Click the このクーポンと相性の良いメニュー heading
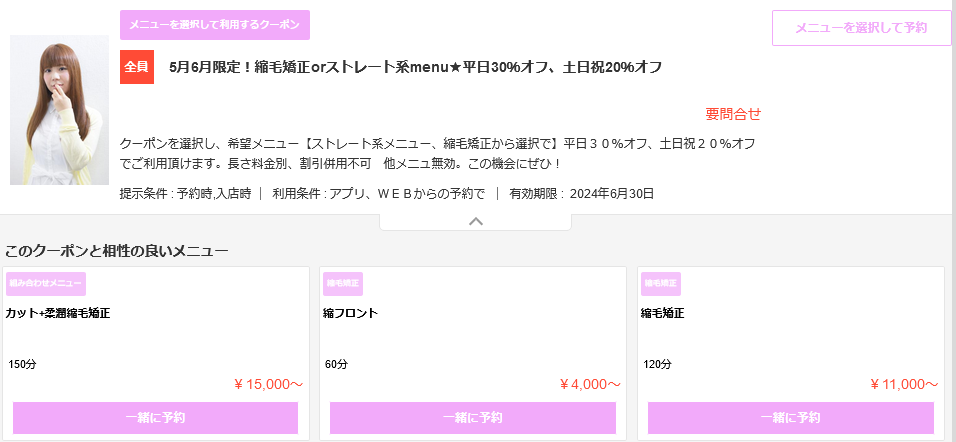 (x=117, y=250)
